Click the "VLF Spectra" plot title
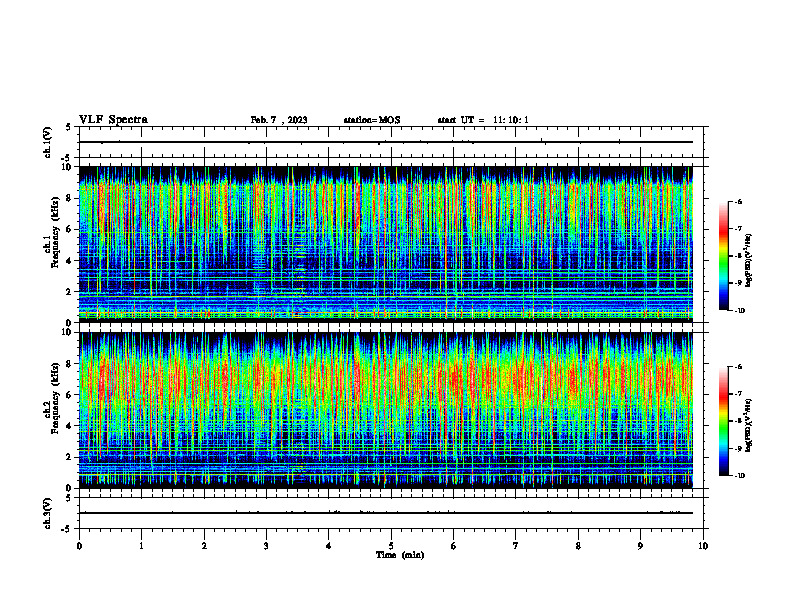Viewport: 792px width, 612px height. (x=113, y=120)
